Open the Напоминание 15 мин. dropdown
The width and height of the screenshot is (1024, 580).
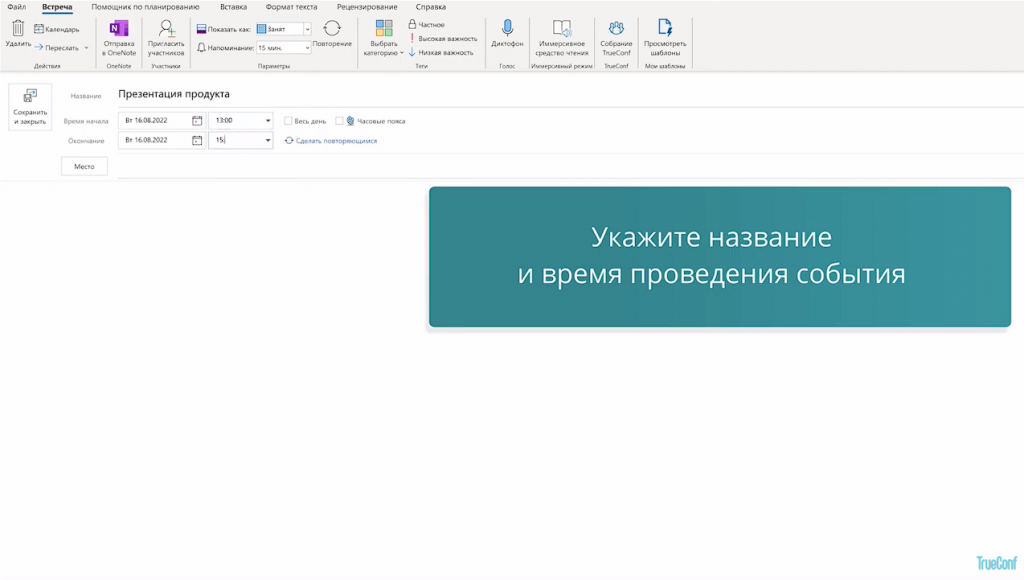[x=307, y=48]
